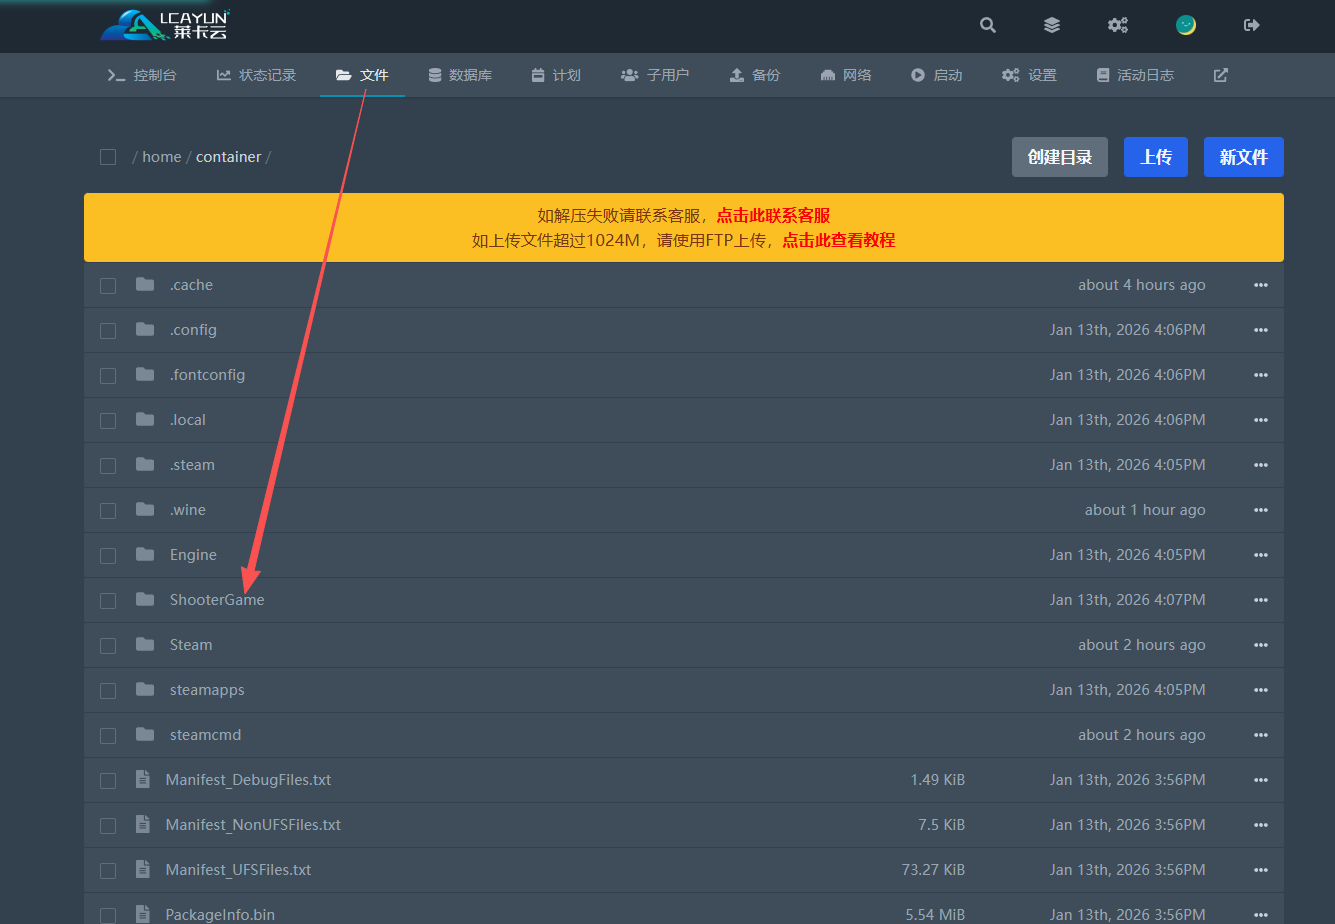Open the three-dot menu for .cache folder
This screenshot has height=924, width=1335.
pyautogui.click(x=1260, y=285)
